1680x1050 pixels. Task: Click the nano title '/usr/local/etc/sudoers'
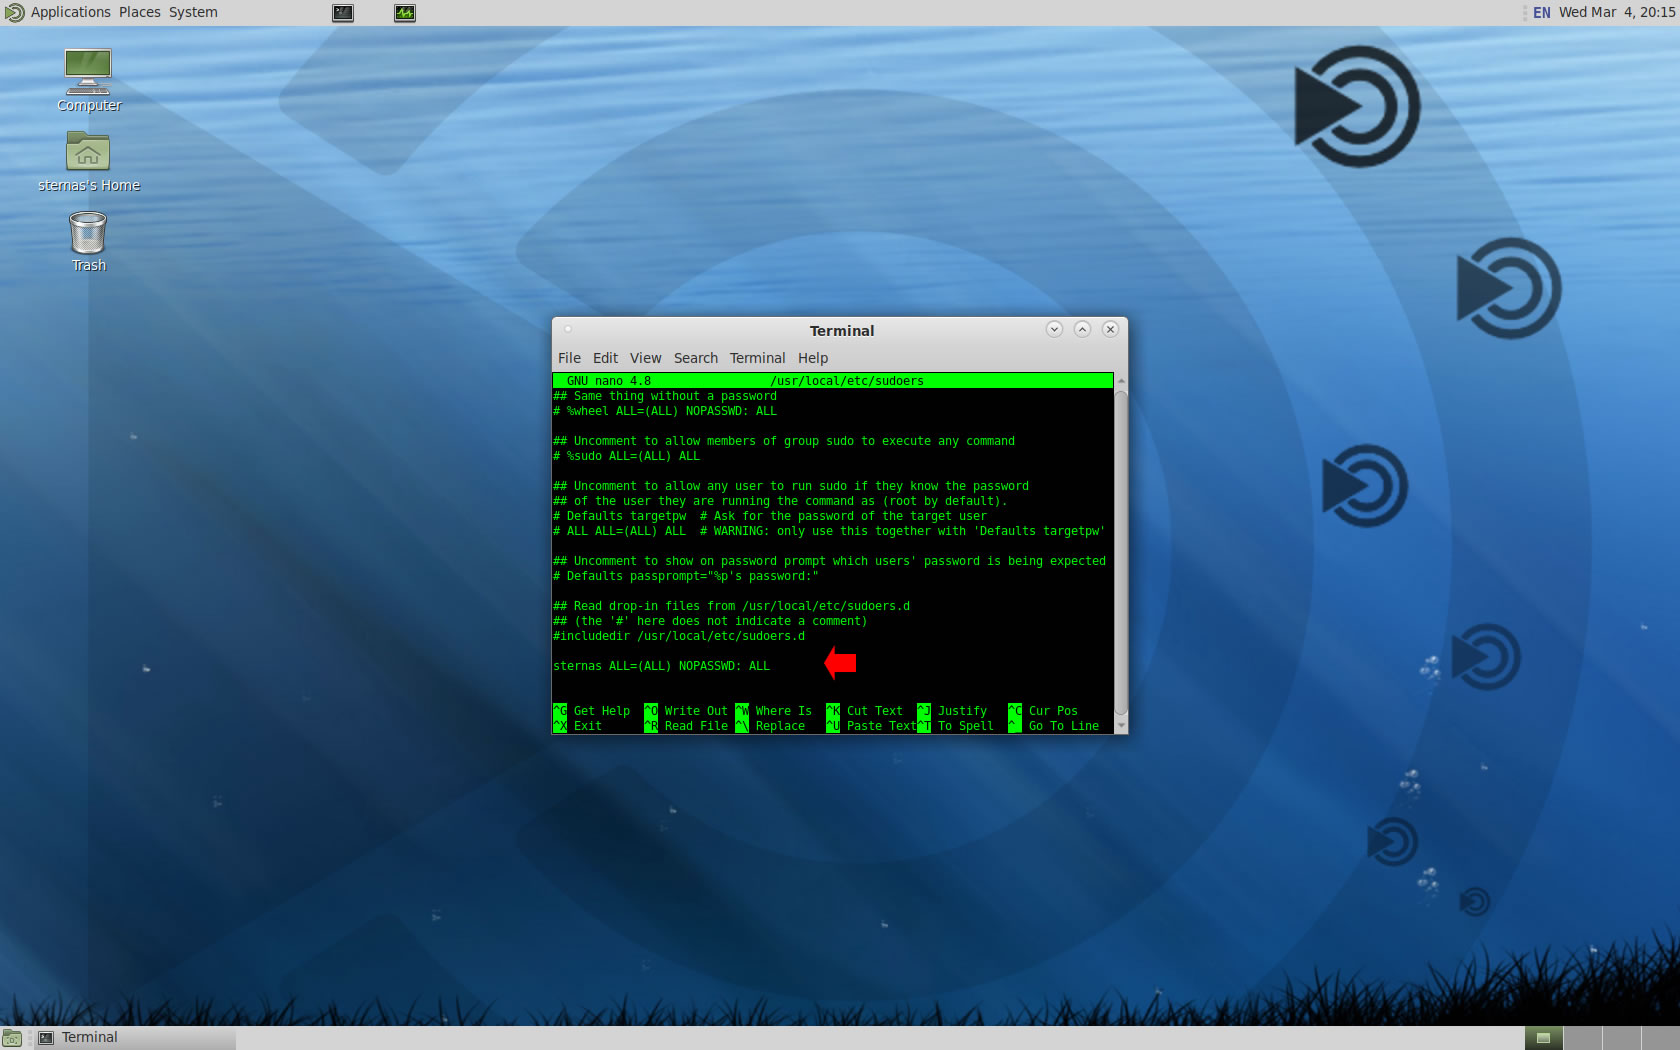coord(847,381)
